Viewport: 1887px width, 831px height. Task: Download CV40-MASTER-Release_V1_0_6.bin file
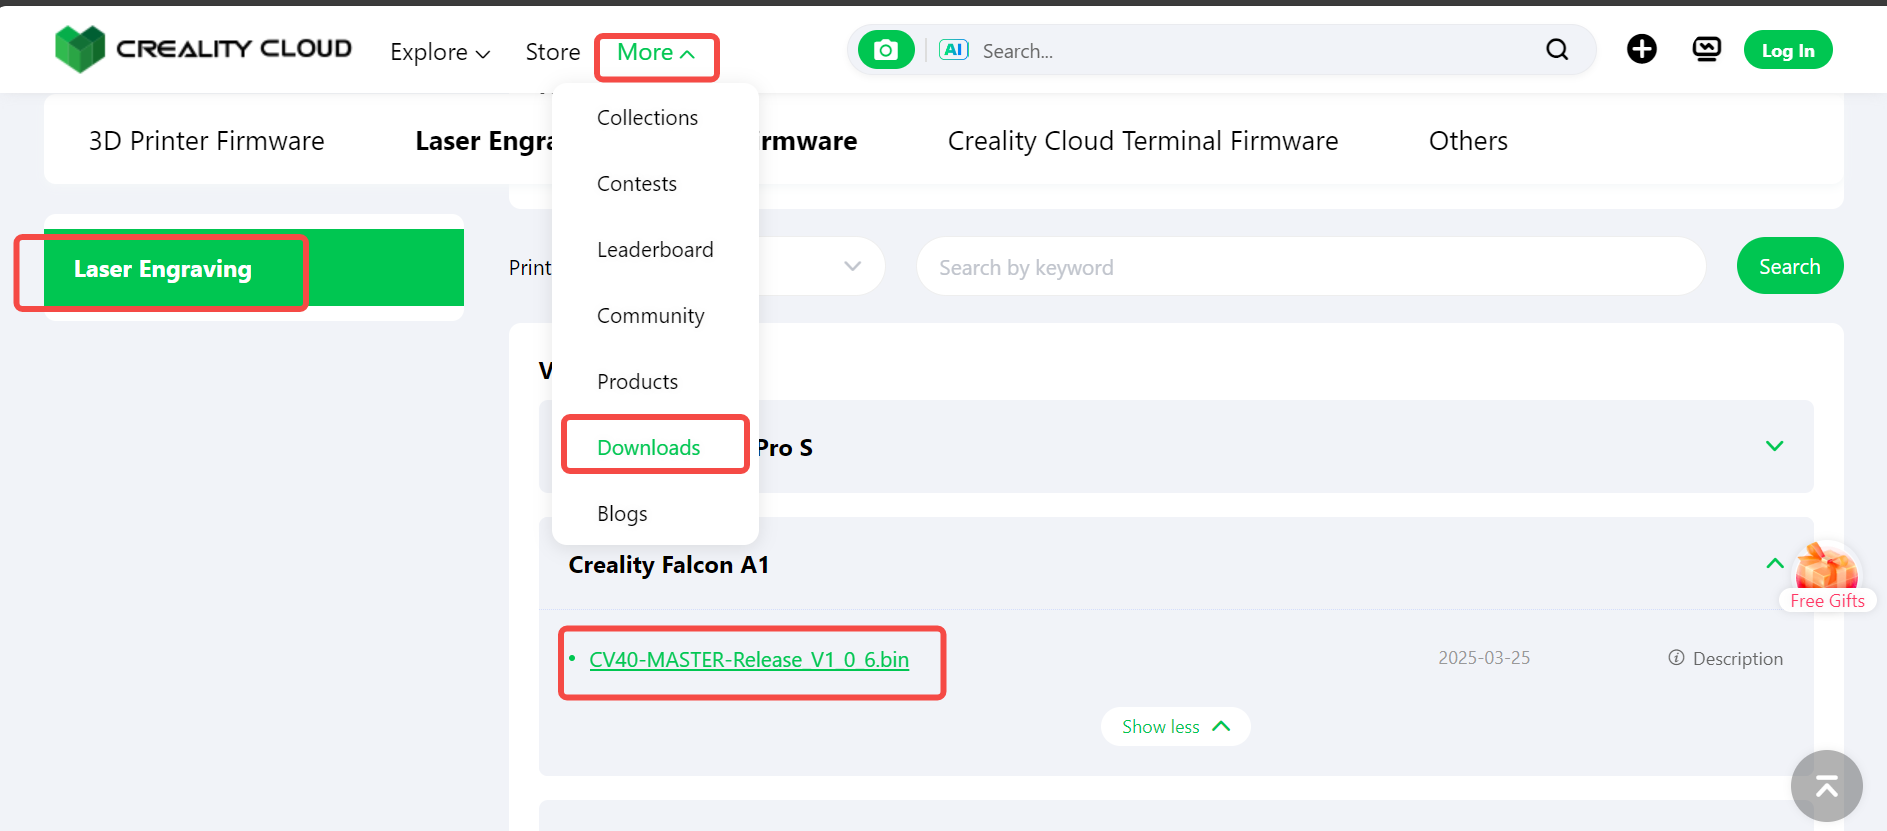[x=749, y=660]
